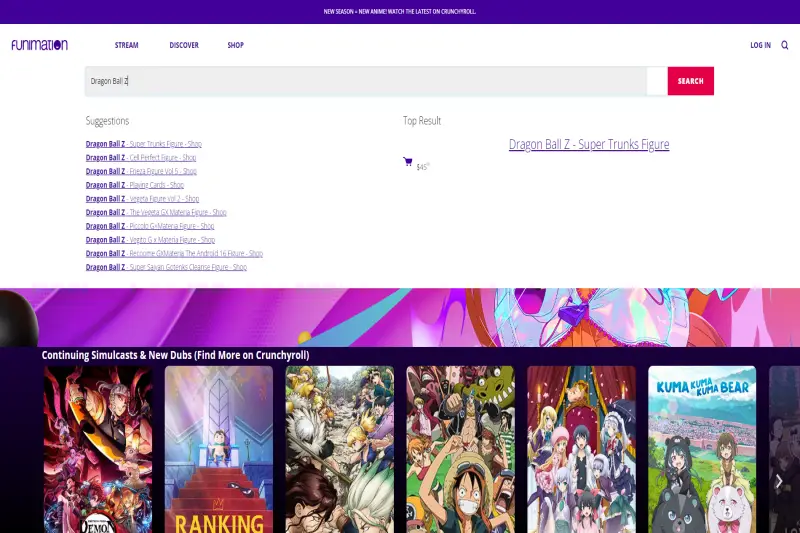Open Vegito G x Materia Figure suggestion
The height and width of the screenshot is (533, 800).
[x=151, y=240]
